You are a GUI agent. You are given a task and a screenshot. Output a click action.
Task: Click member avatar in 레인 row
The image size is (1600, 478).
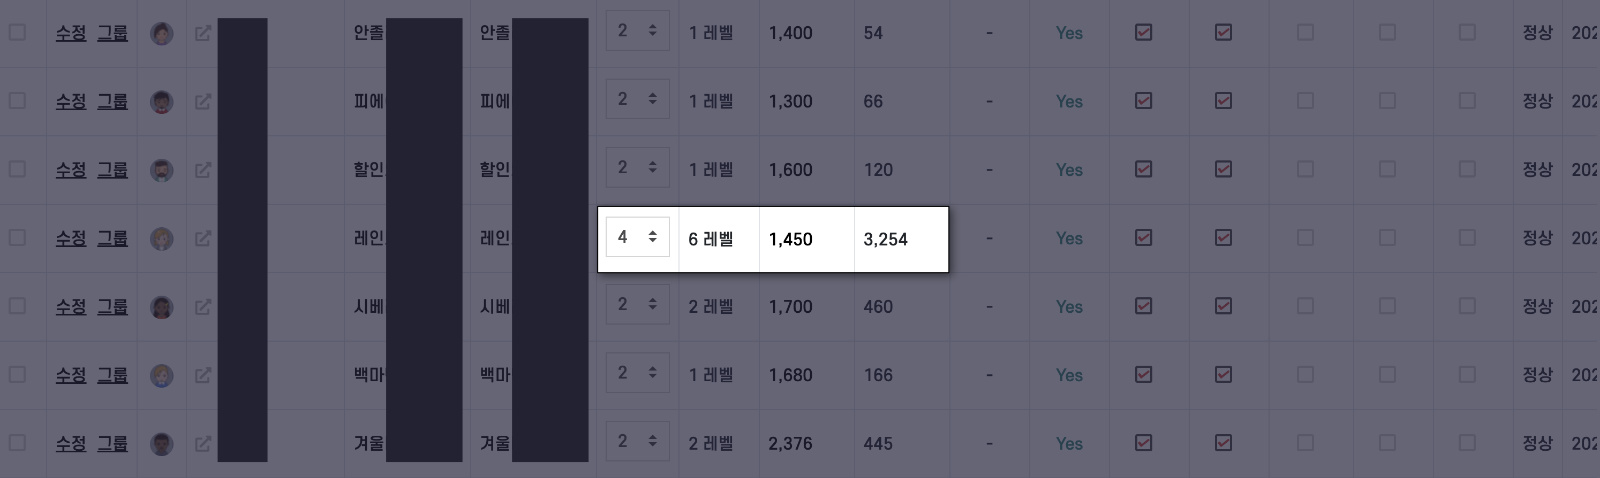[162, 238]
